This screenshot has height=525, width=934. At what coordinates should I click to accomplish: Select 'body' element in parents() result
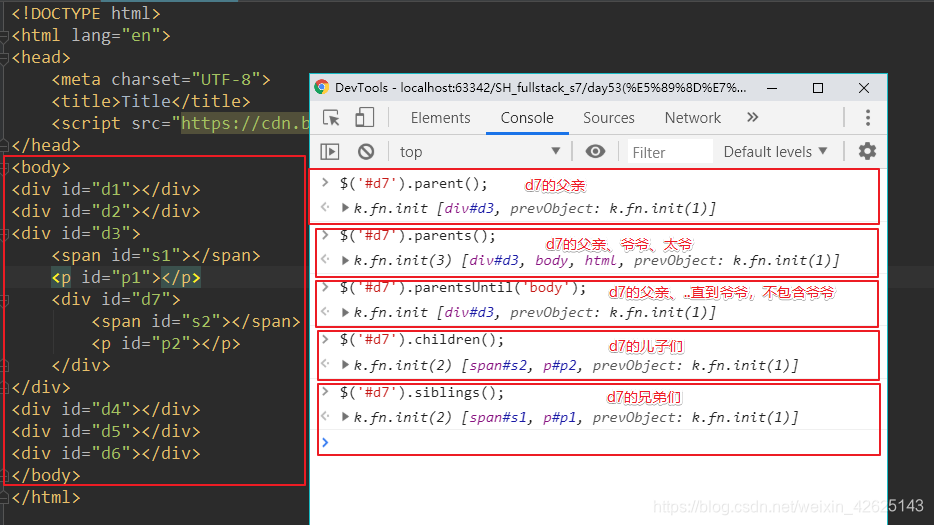(551, 261)
